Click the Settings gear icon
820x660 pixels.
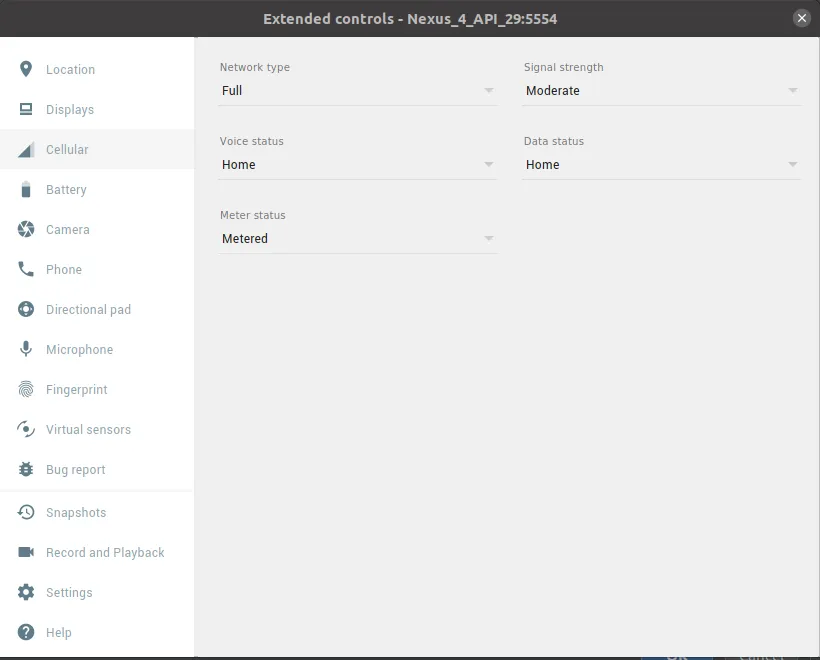(x=26, y=592)
